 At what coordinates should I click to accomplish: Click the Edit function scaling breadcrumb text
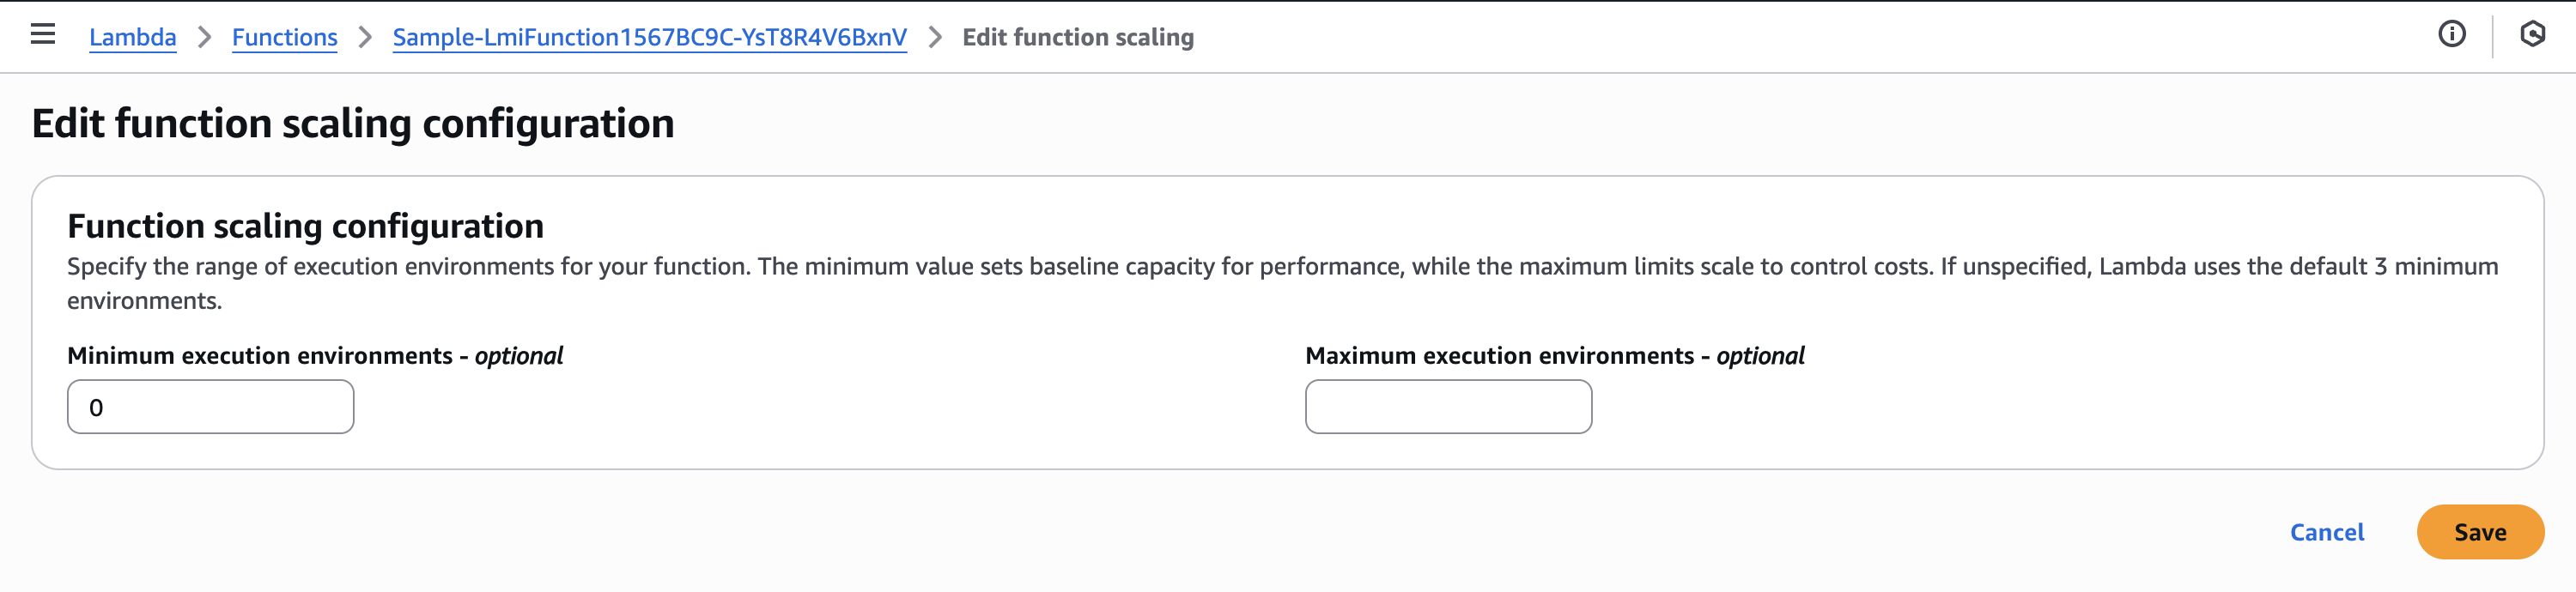point(1077,37)
